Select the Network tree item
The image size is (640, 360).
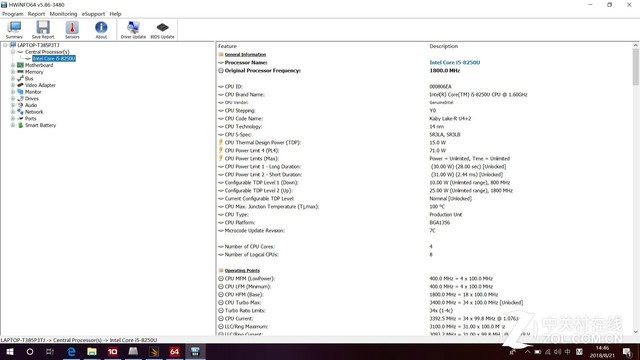pyautogui.click(x=34, y=112)
